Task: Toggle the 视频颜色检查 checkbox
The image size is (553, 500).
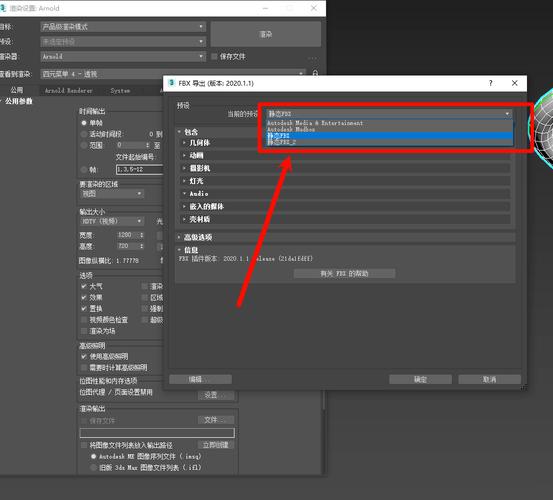Action: [x=84, y=319]
